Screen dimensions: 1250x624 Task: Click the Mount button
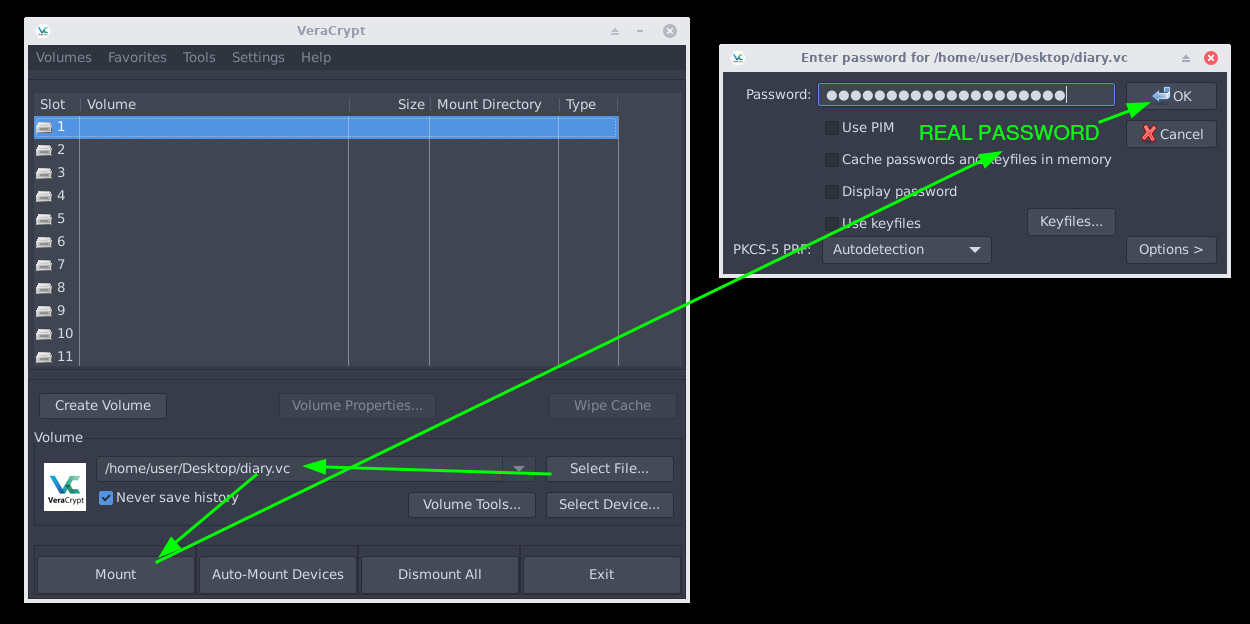coord(116,574)
